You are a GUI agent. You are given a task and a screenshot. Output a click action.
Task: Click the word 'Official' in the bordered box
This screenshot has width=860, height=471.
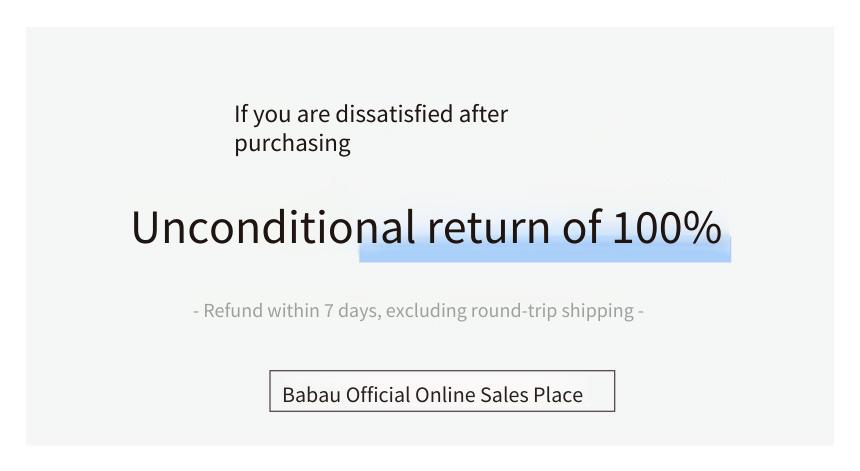click(x=378, y=395)
